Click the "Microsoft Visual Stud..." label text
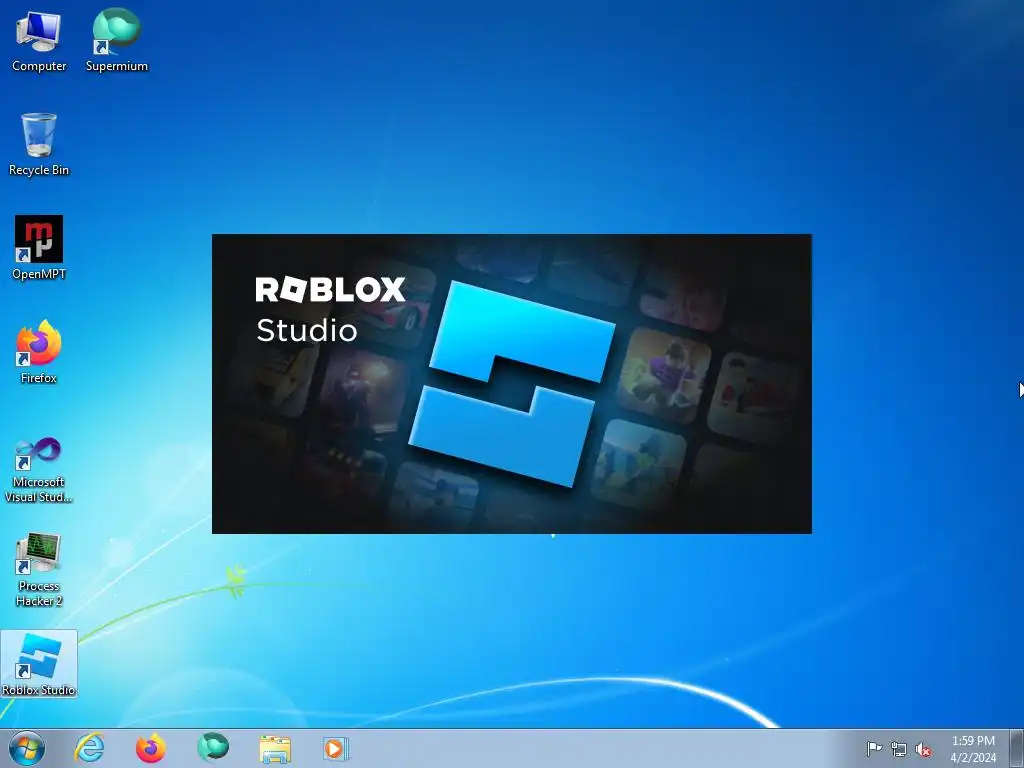 pyautogui.click(x=39, y=489)
